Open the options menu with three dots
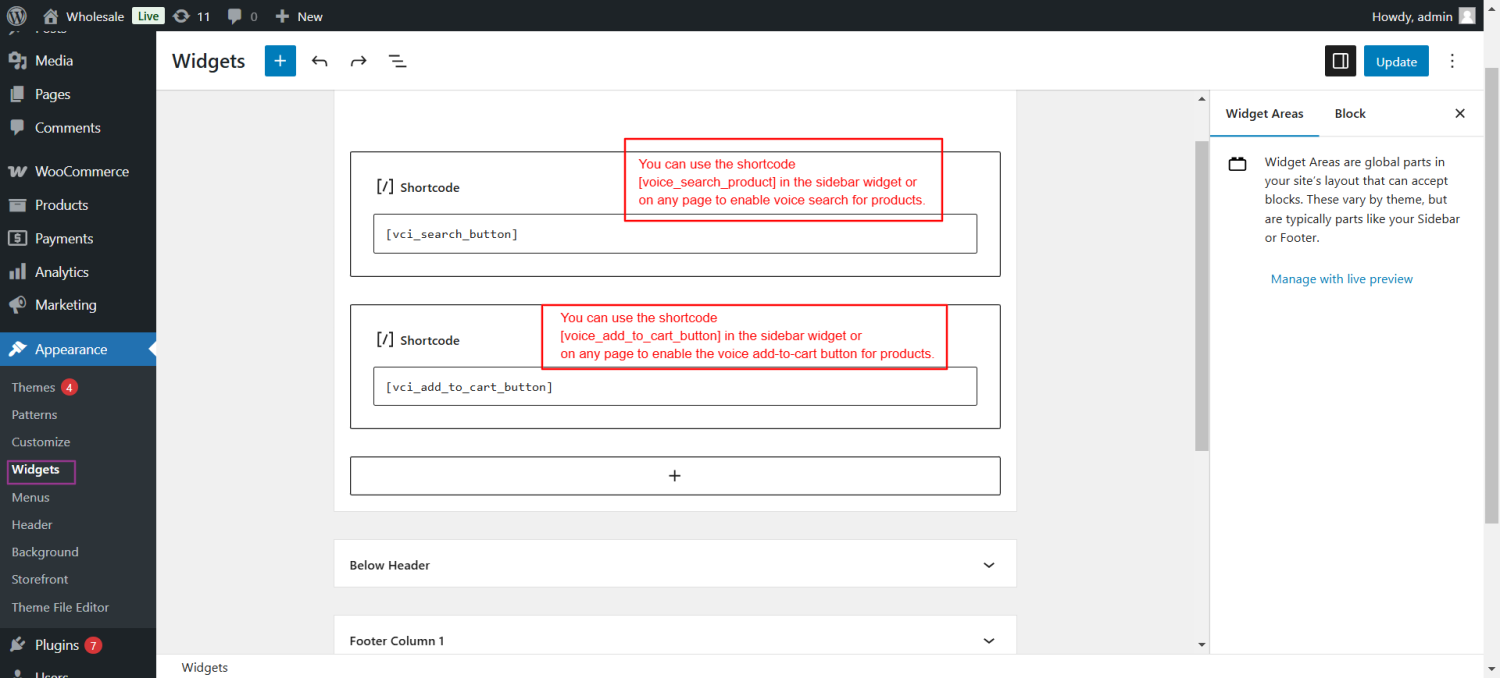The image size is (1500, 678). click(x=1452, y=61)
